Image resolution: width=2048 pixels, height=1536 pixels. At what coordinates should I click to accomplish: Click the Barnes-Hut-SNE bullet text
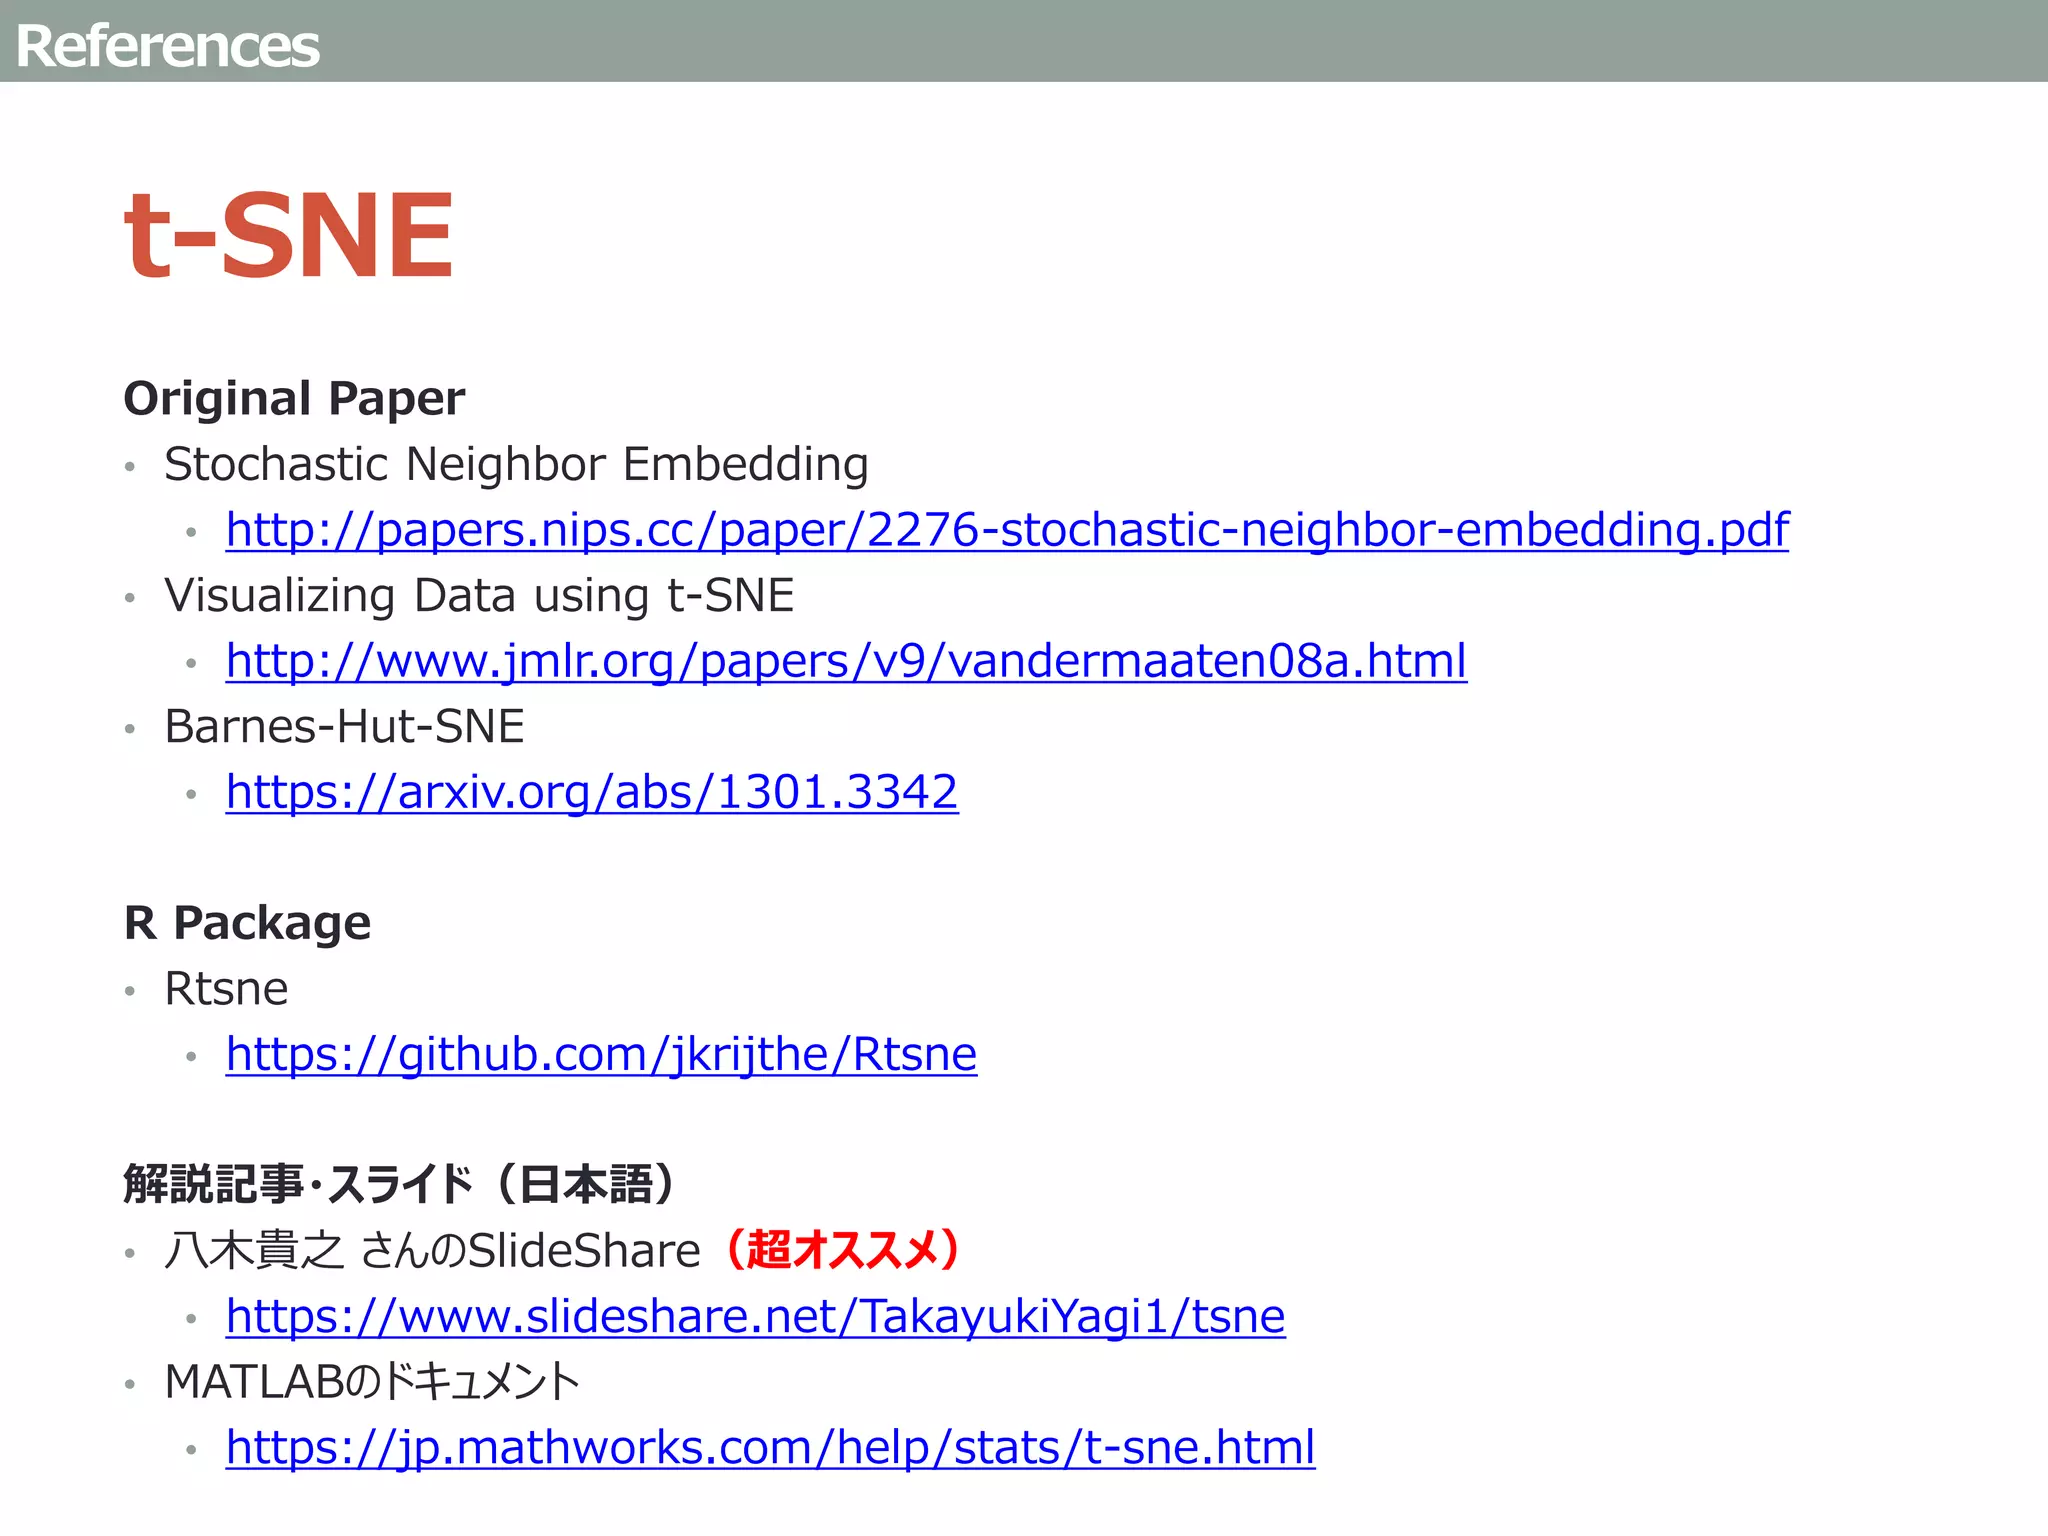(344, 726)
